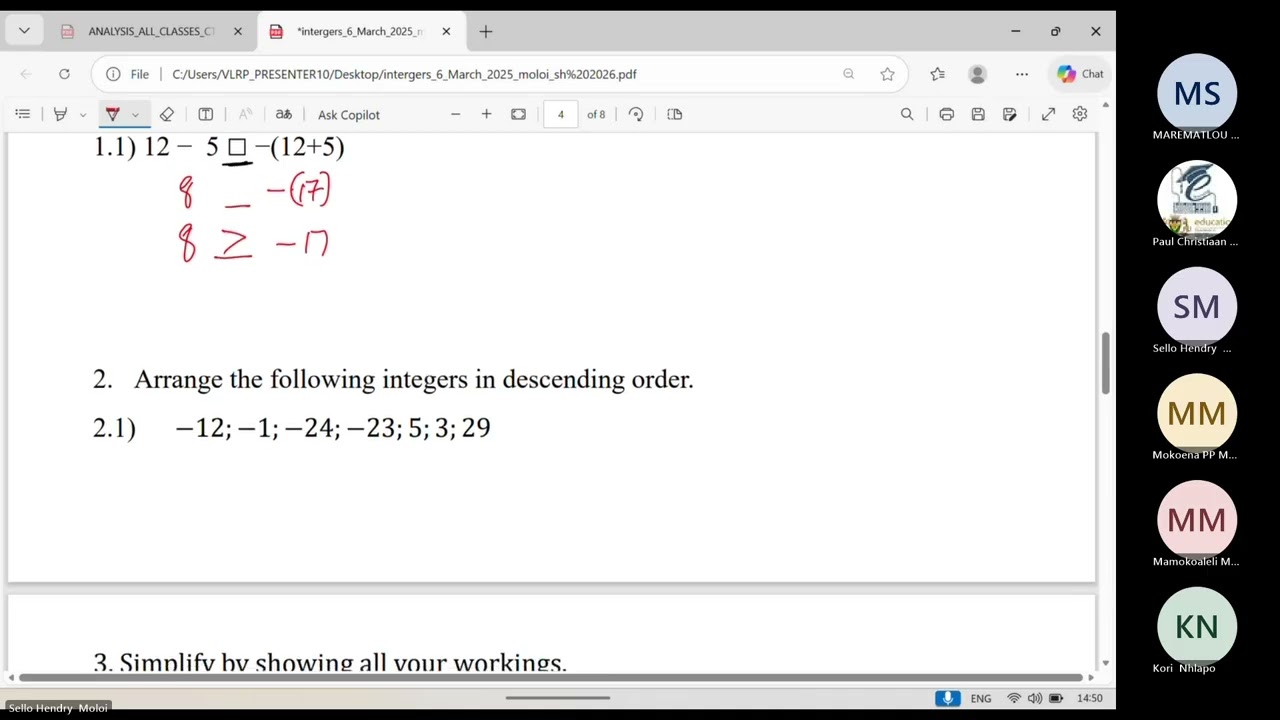The width and height of the screenshot is (1280, 720).
Task: Open Find in PDF search
Action: pos(907,114)
